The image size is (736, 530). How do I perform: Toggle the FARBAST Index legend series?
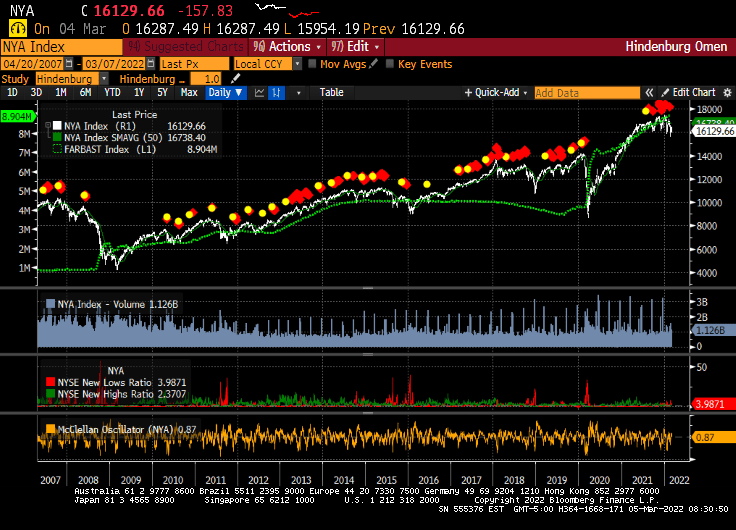[57, 148]
